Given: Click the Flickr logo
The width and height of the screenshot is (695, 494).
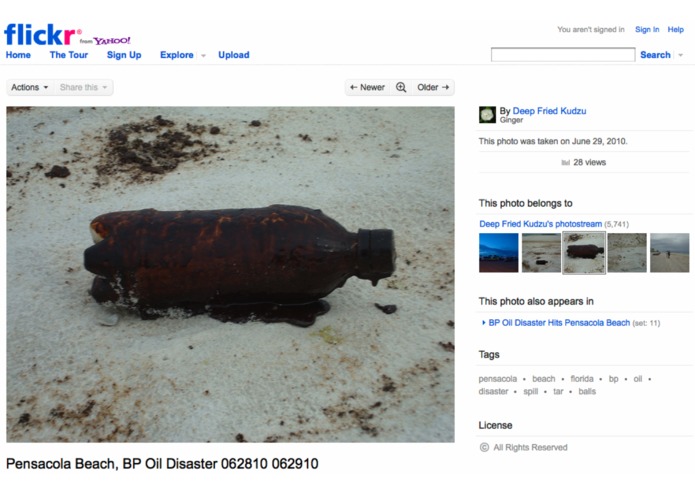Looking at the screenshot, I should tap(43, 34).
